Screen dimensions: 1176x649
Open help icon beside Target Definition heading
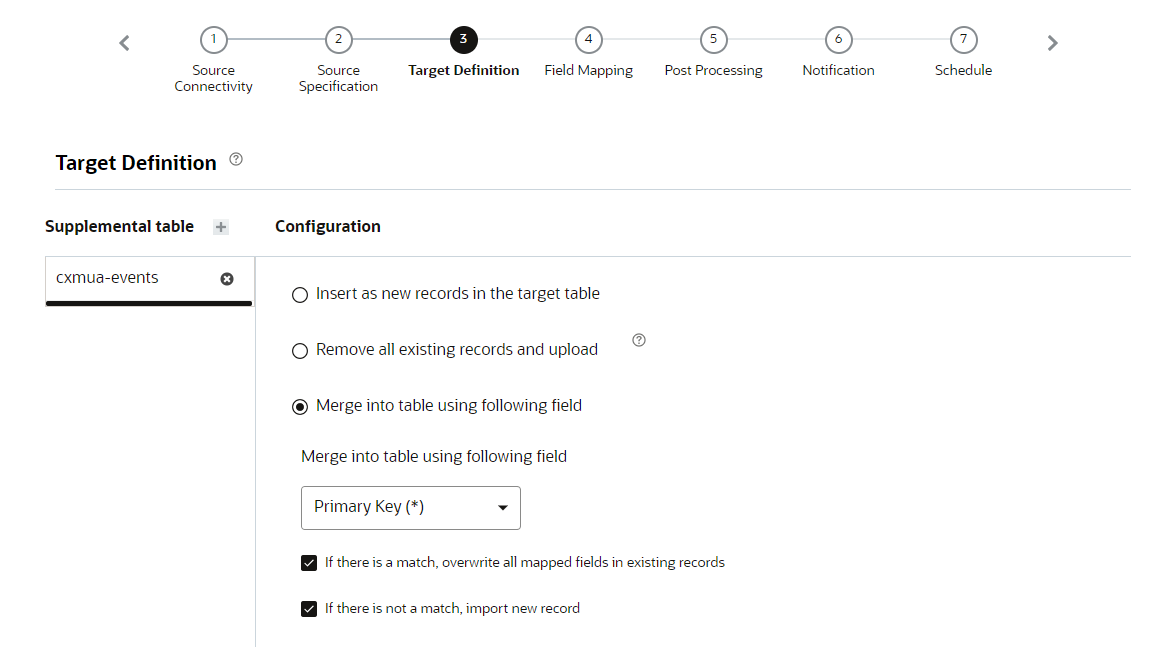pos(236,159)
